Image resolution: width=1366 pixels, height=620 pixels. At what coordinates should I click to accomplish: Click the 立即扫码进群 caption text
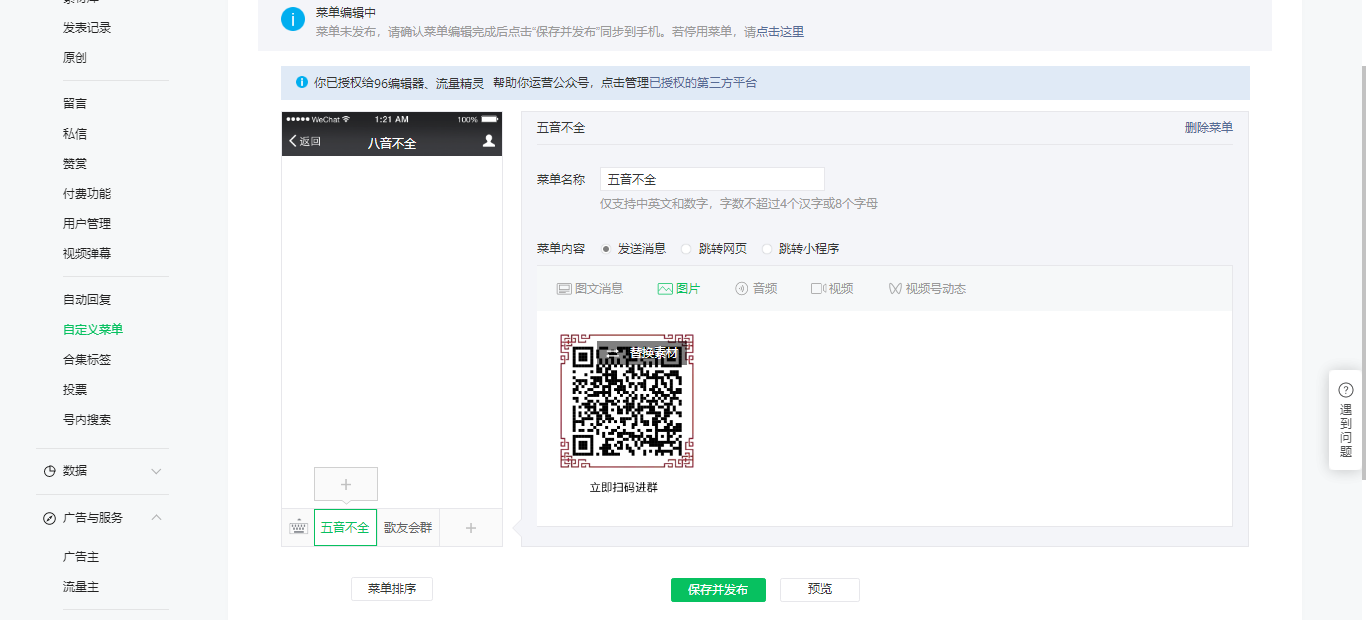tap(624, 488)
